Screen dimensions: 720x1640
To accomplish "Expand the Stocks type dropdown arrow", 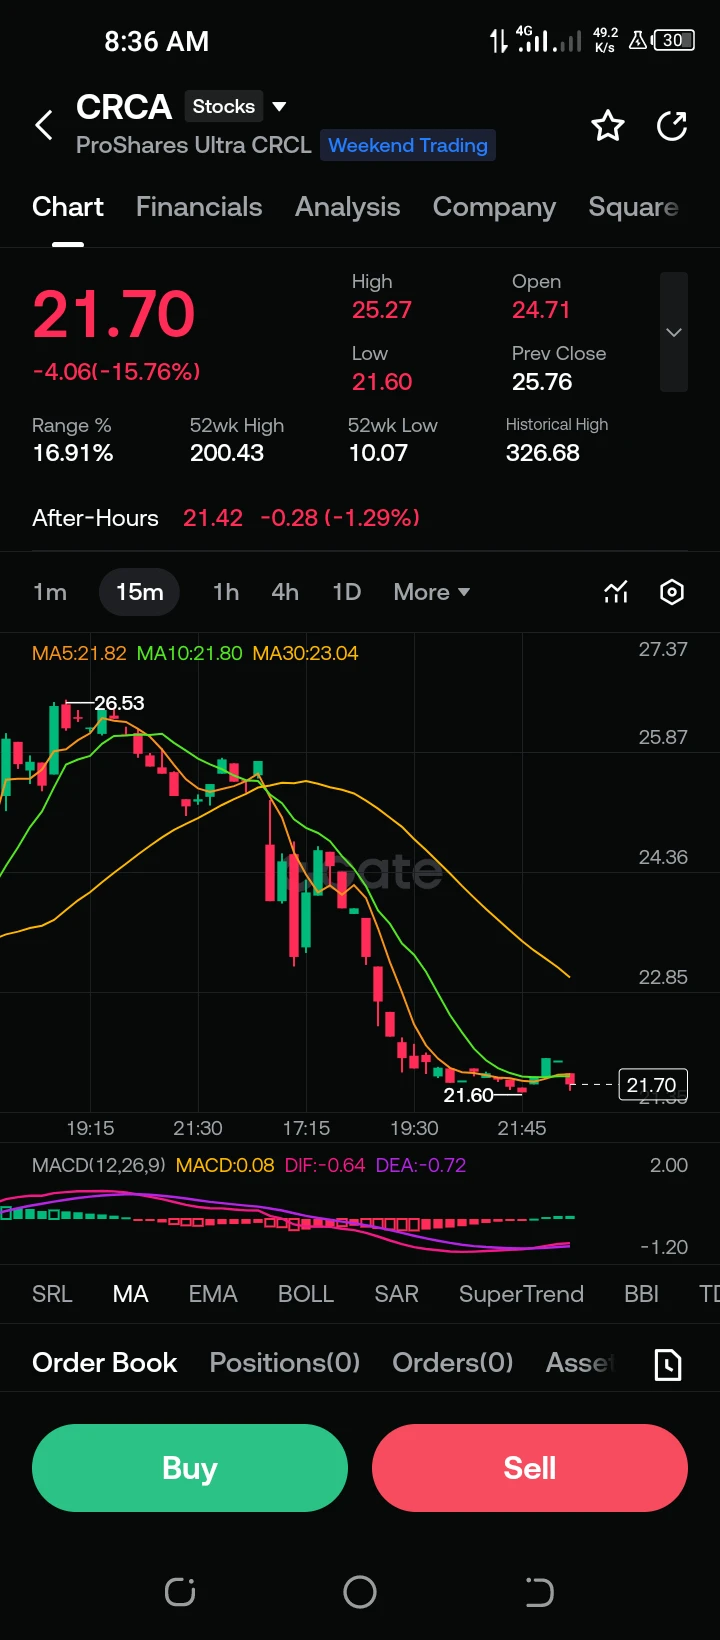I will tap(280, 106).
